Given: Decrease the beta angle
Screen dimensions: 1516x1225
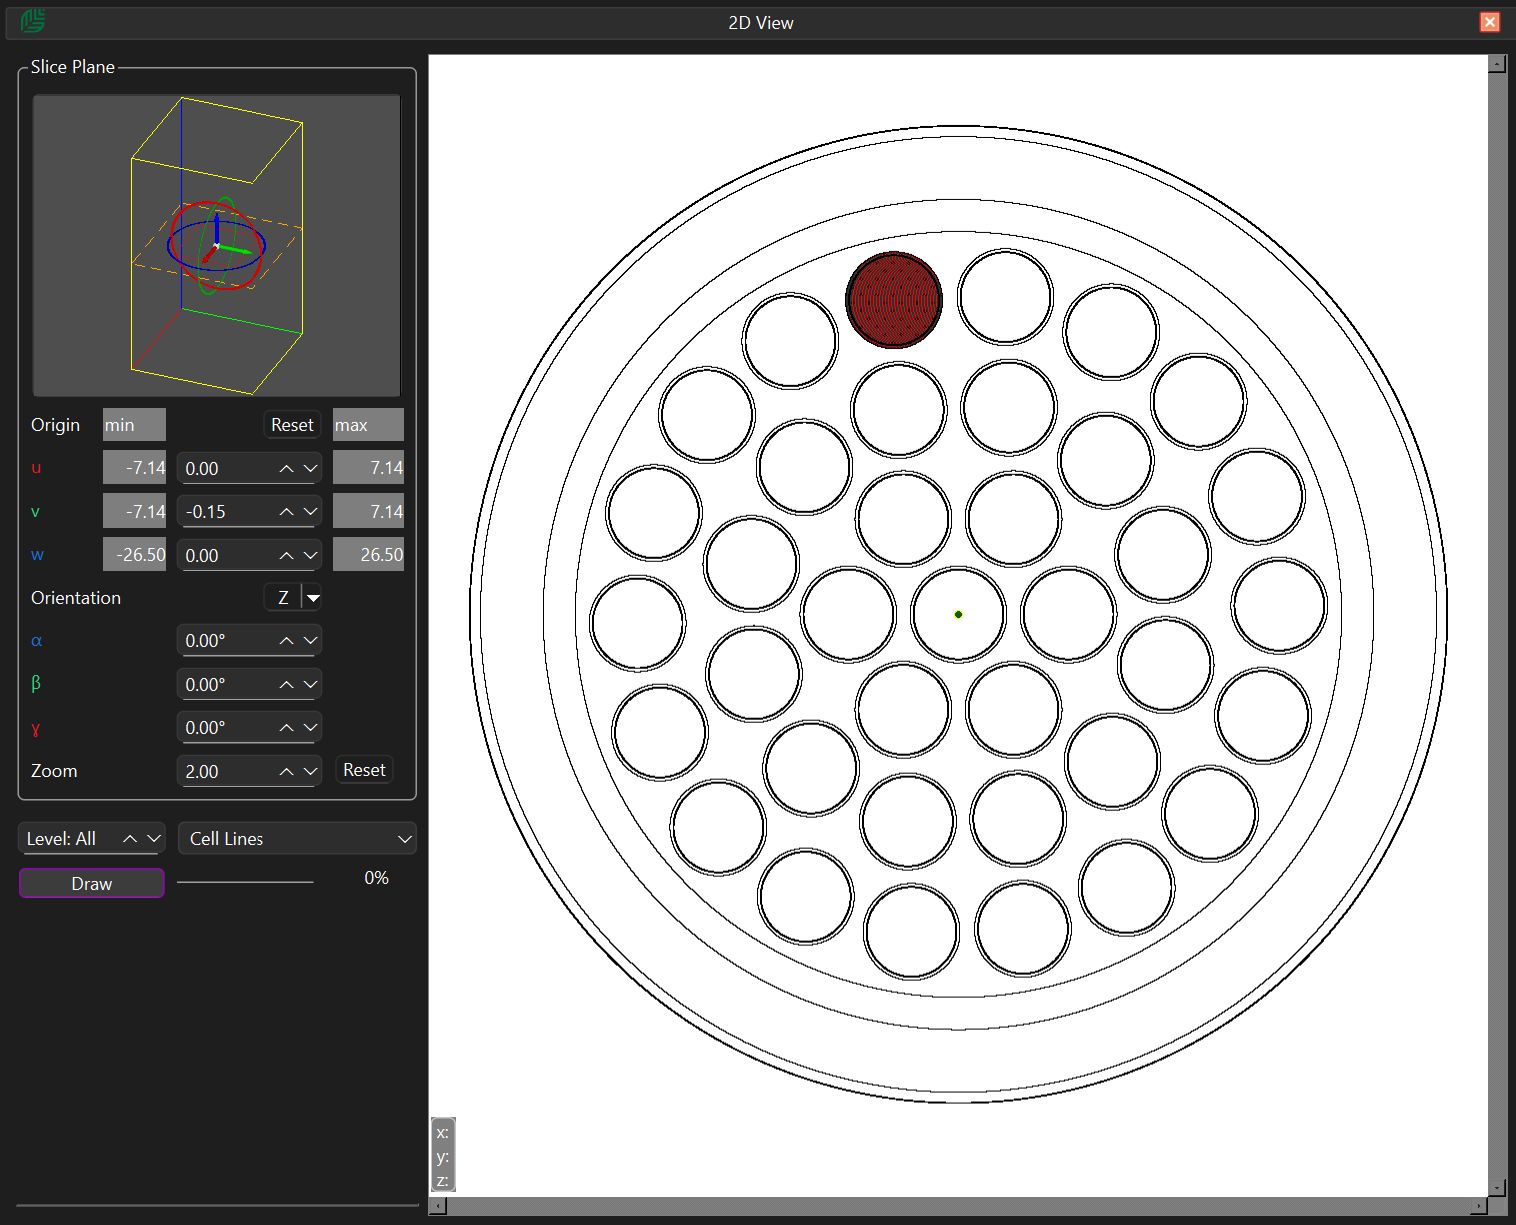Looking at the screenshot, I should (x=310, y=684).
